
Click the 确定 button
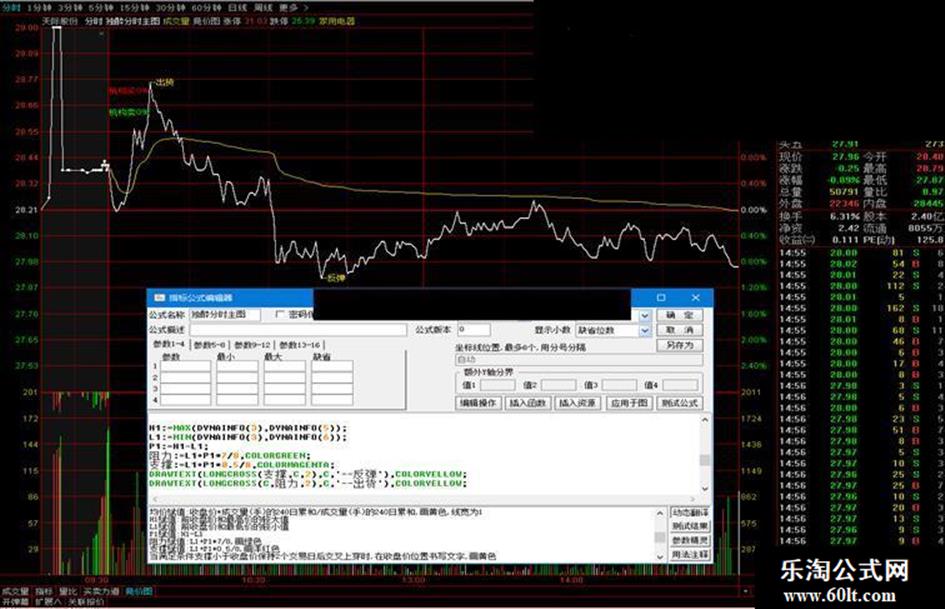[680, 315]
